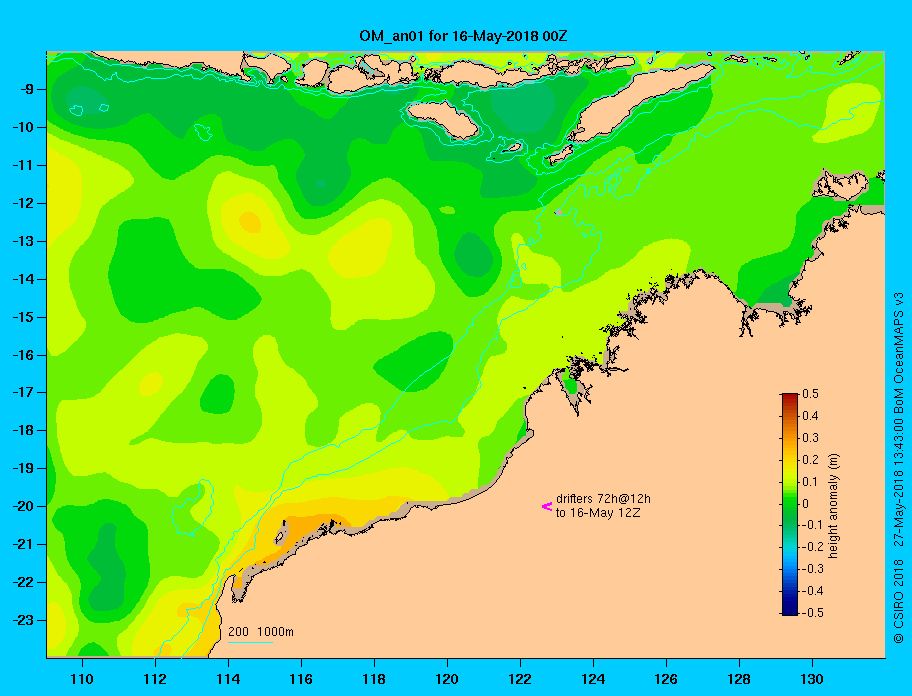Viewport: 912px width, 696px height.
Task: Click latitude axis label "-22"
Action: [24, 582]
